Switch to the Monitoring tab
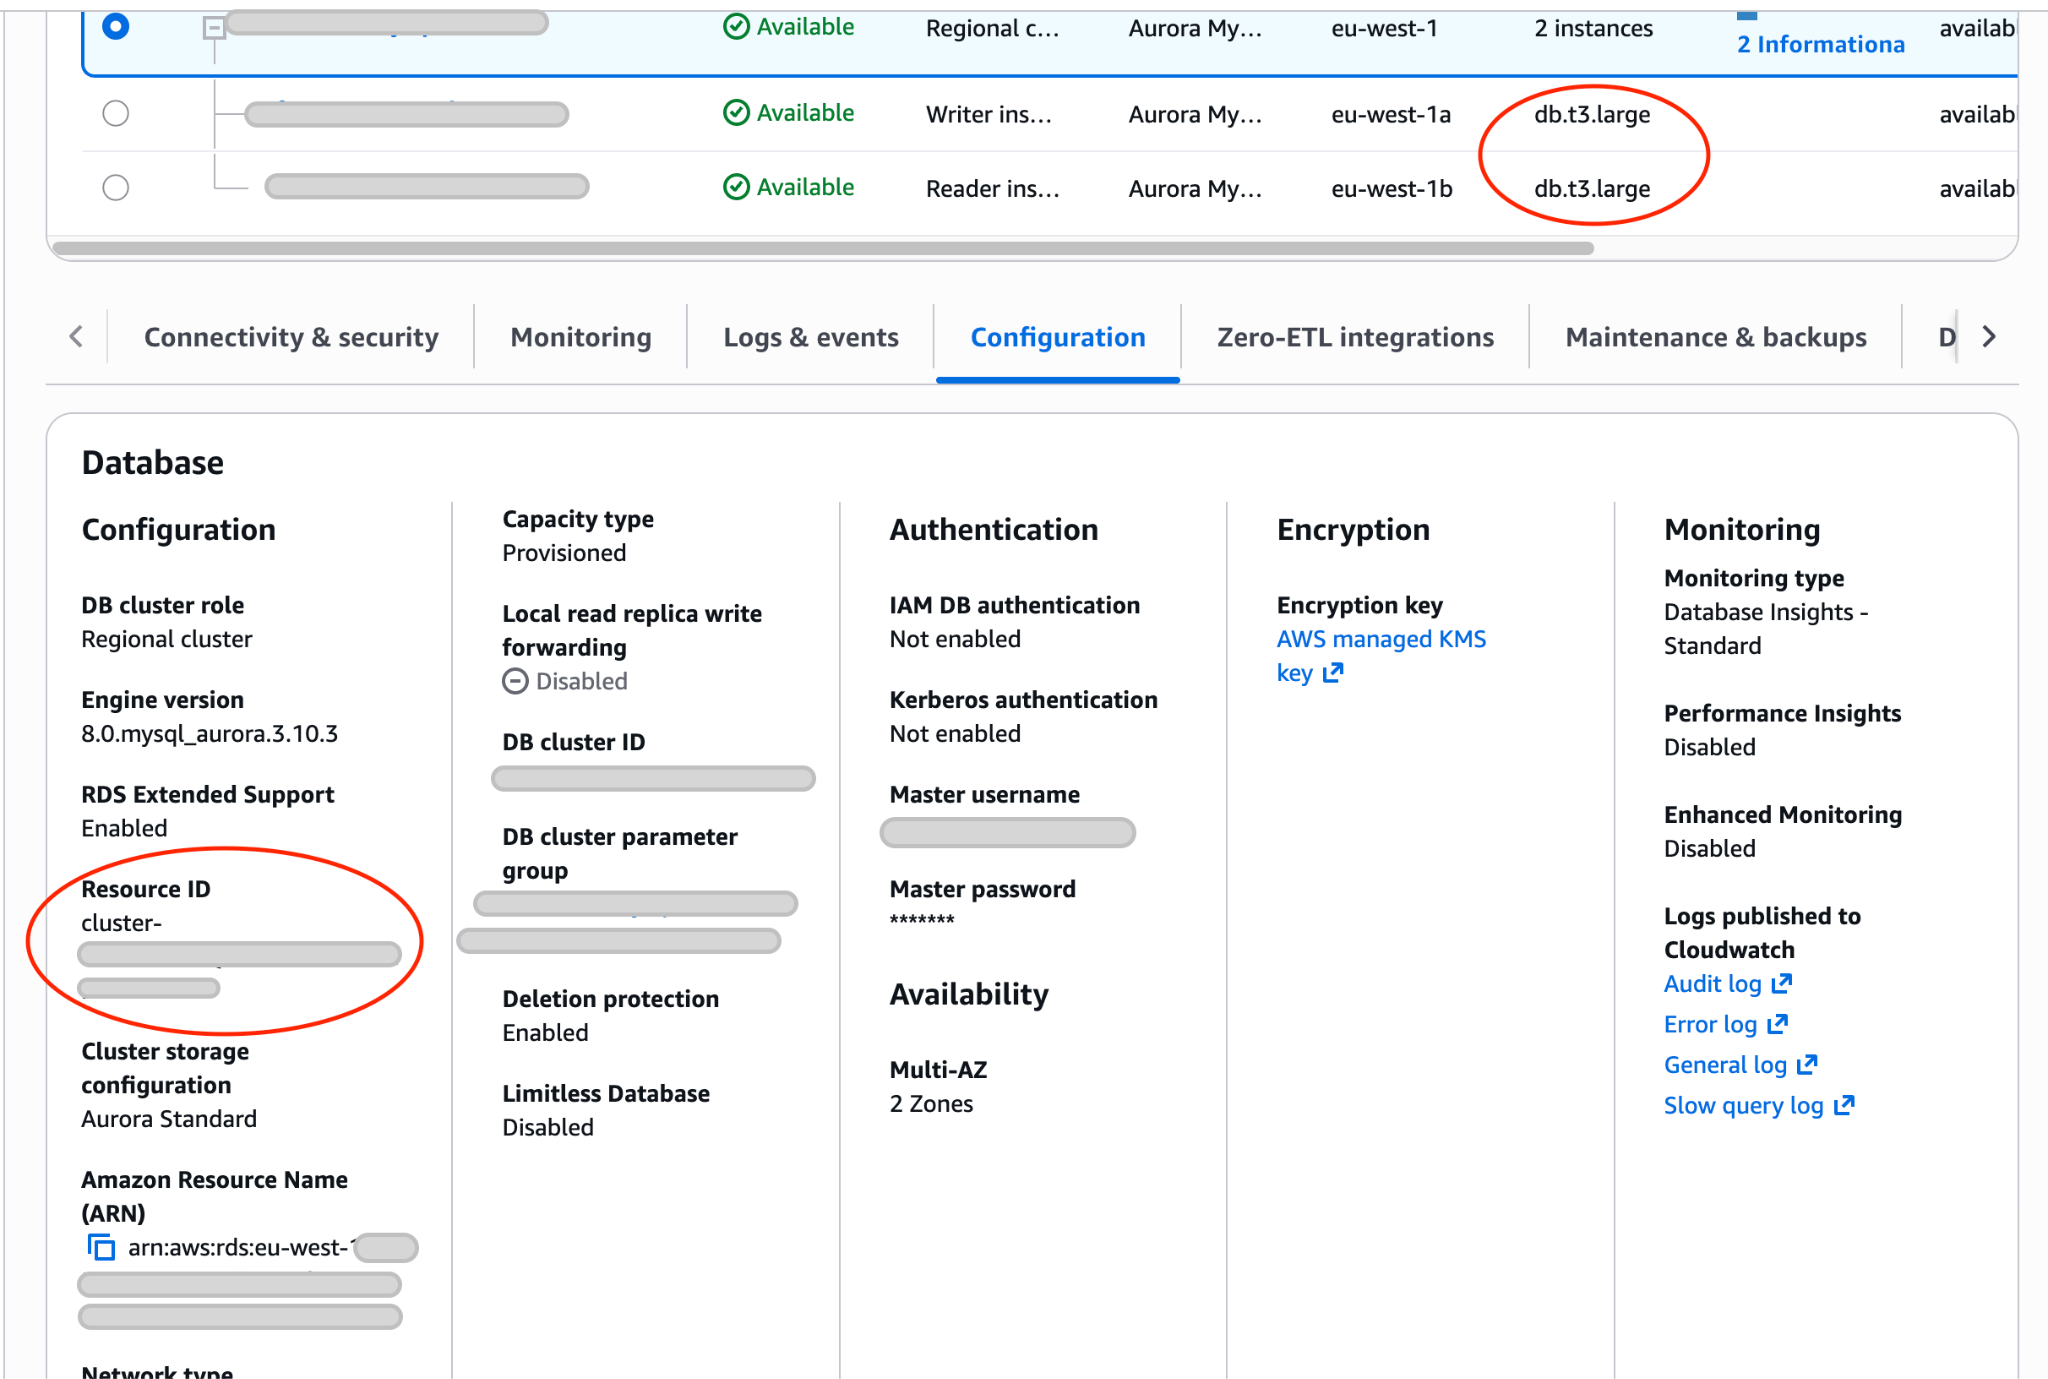Image resolution: width=2048 pixels, height=1379 pixels. pos(580,337)
